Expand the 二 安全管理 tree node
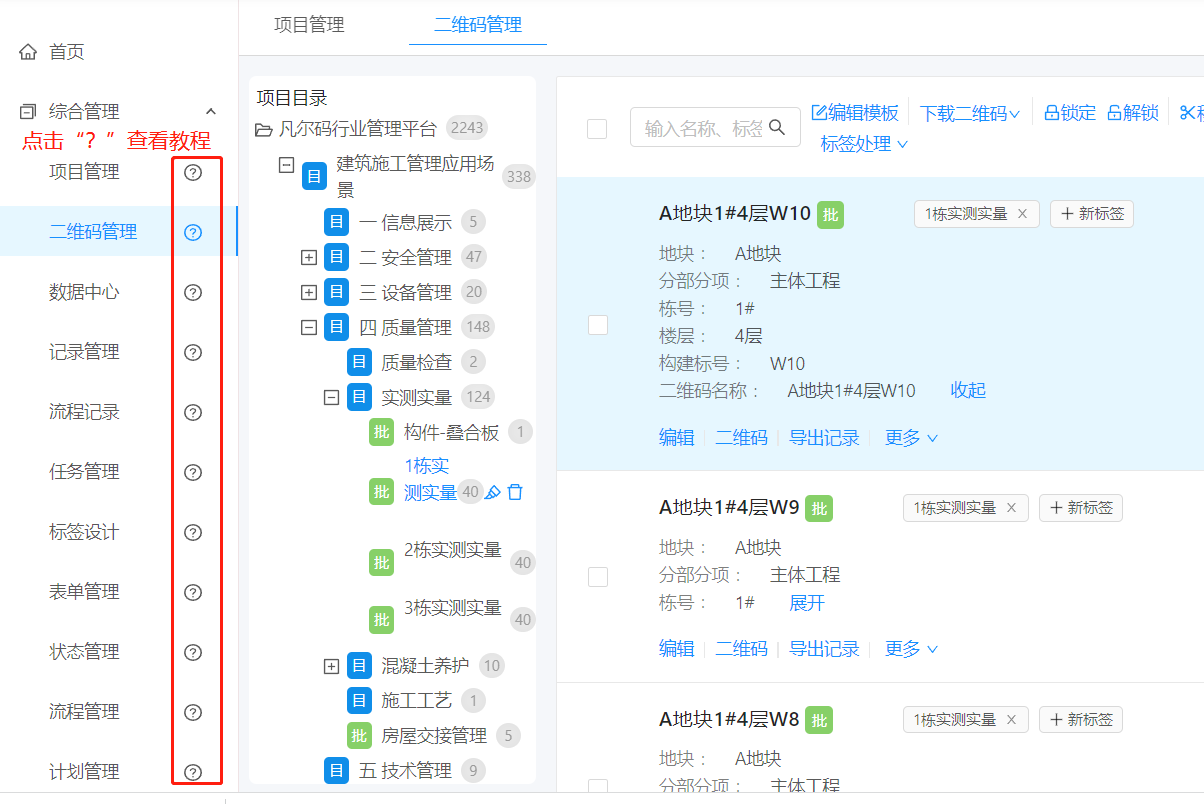 309,258
